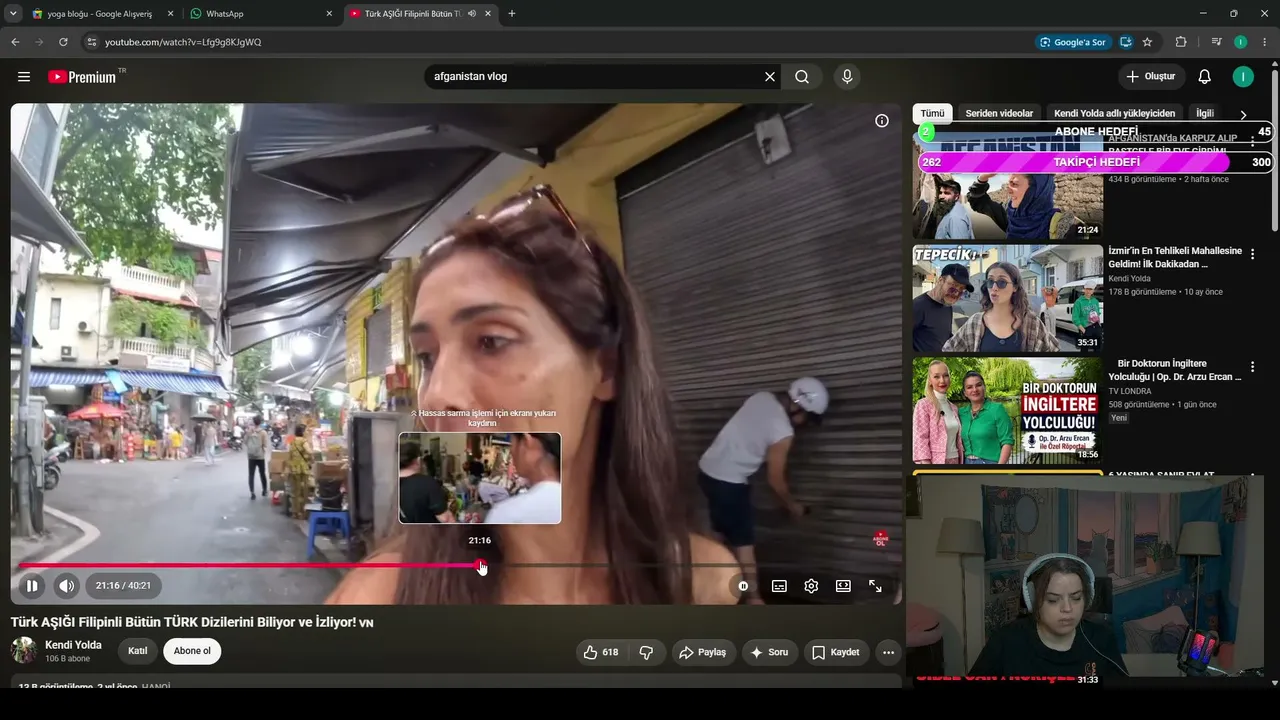Image resolution: width=1280 pixels, height=720 pixels.
Task: Toggle the autoplay switch in player
Action: pyautogui.click(x=743, y=586)
